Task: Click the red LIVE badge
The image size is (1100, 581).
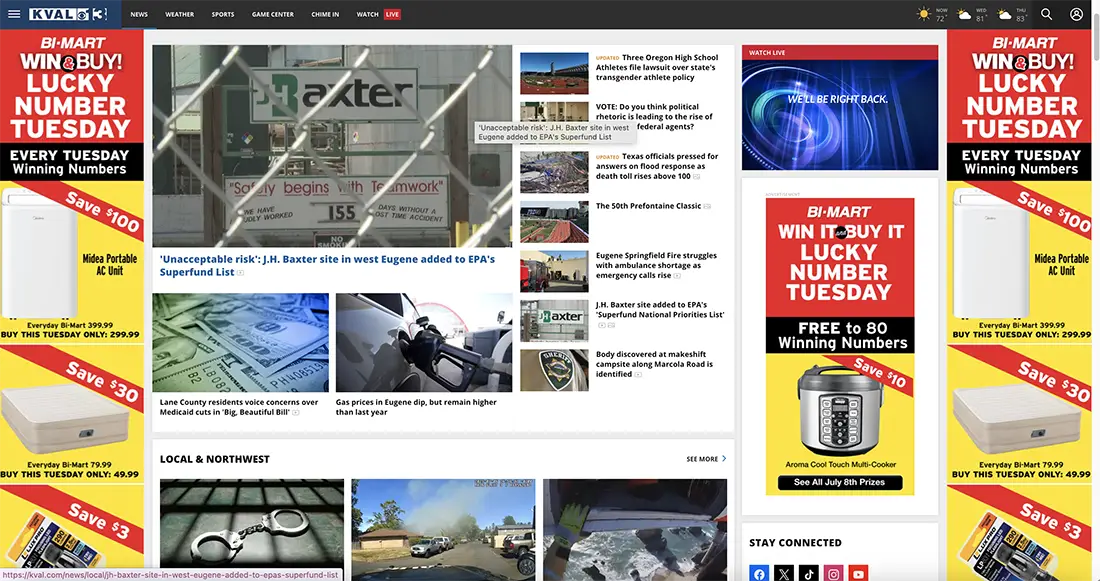Action: pyautogui.click(x=392, y=14)
